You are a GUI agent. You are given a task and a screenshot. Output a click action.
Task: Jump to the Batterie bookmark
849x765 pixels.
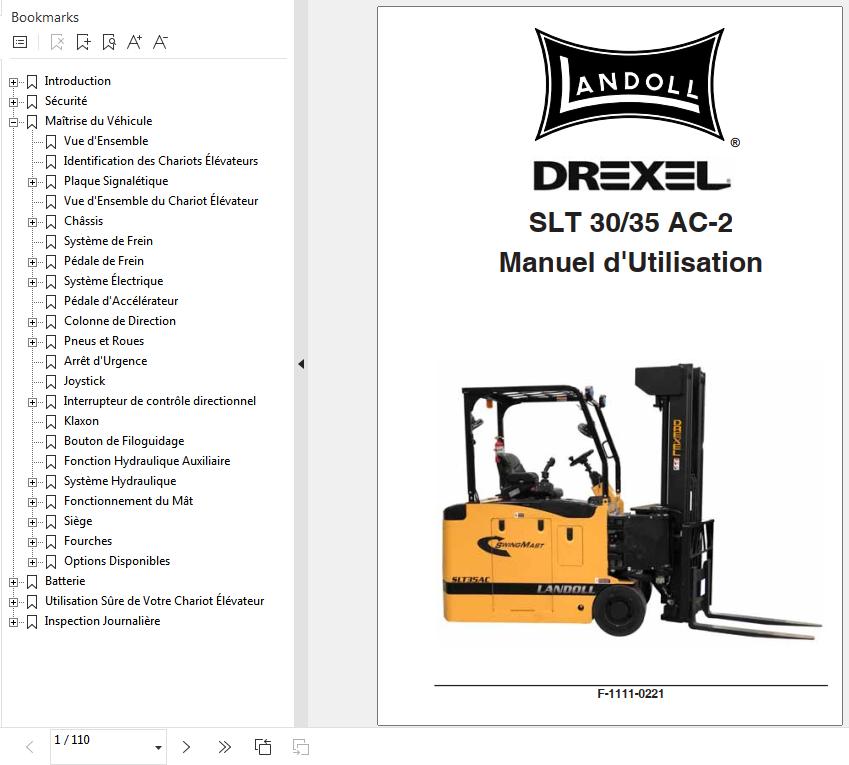(x=65, y=582)
